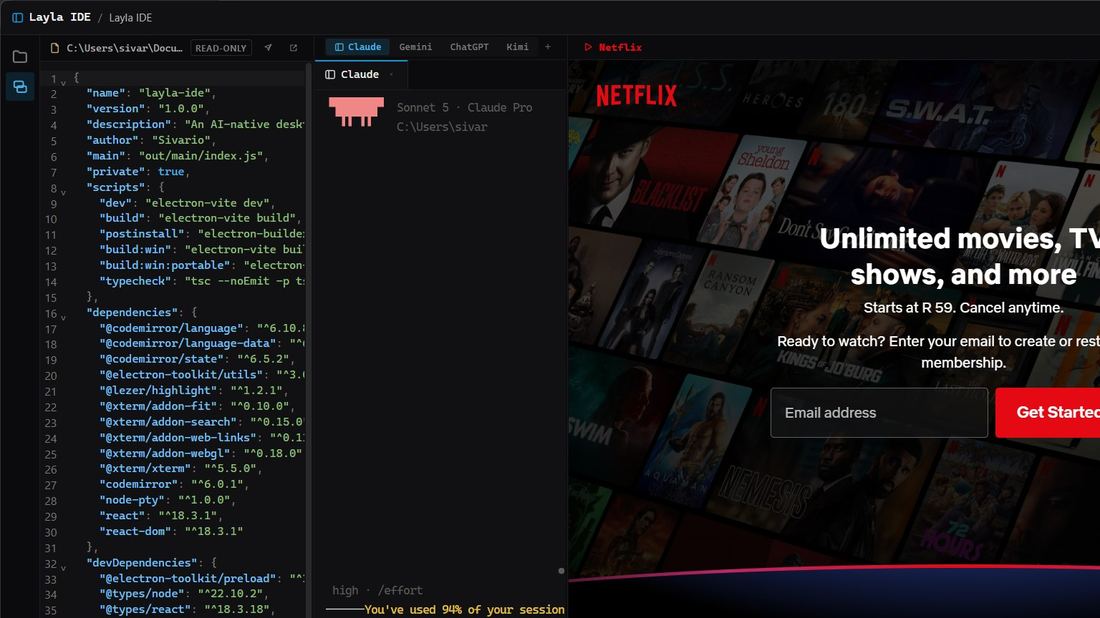Click the panel icon in the Claude sub-tab
The height and width of the screenshot is (618, 1100).
[x=330, y=74]
